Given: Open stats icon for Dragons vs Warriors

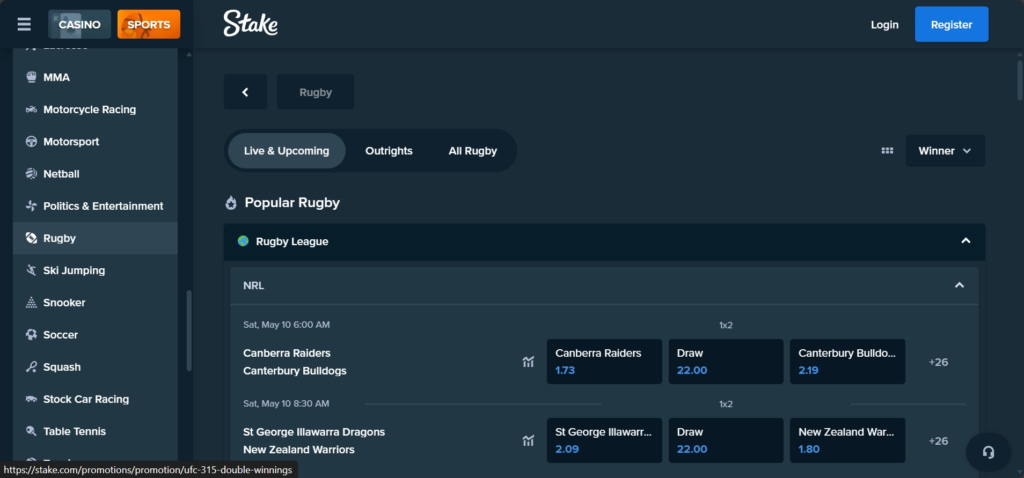Looking at the screenshot, I should click(528, 441).
